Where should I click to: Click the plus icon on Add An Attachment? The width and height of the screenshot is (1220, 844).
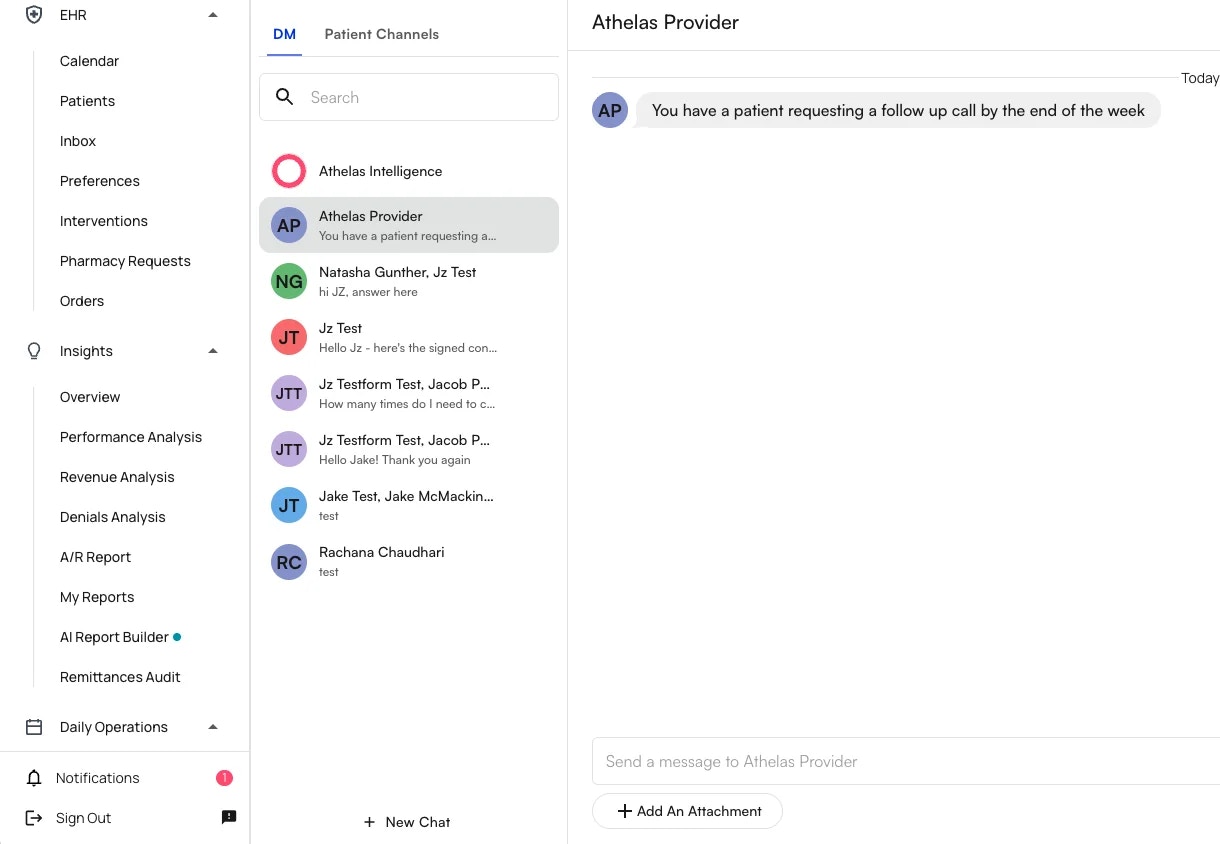point(626,810)
